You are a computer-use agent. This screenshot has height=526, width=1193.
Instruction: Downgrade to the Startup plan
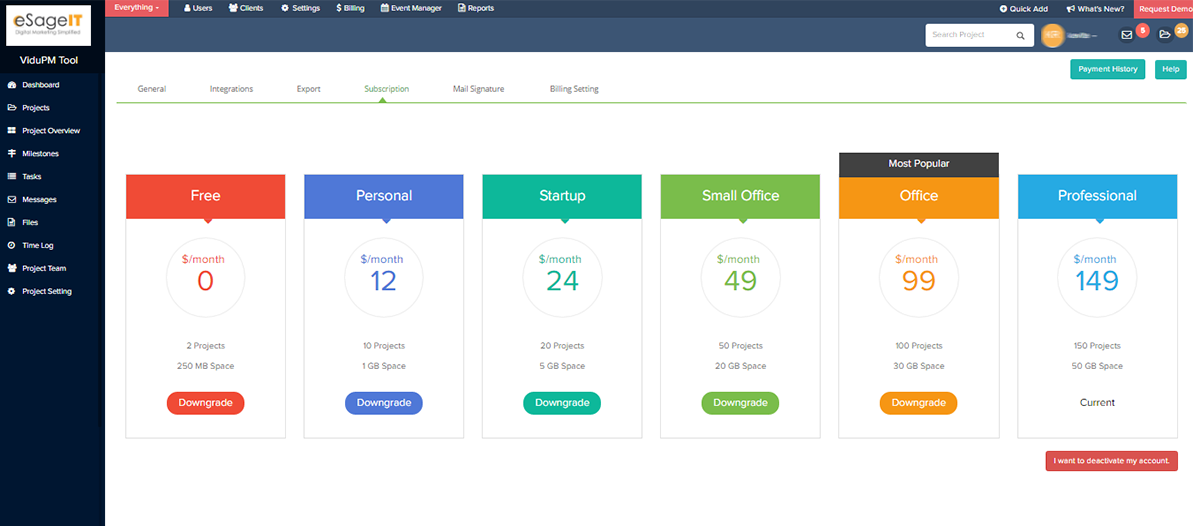[x=562, y=403]
